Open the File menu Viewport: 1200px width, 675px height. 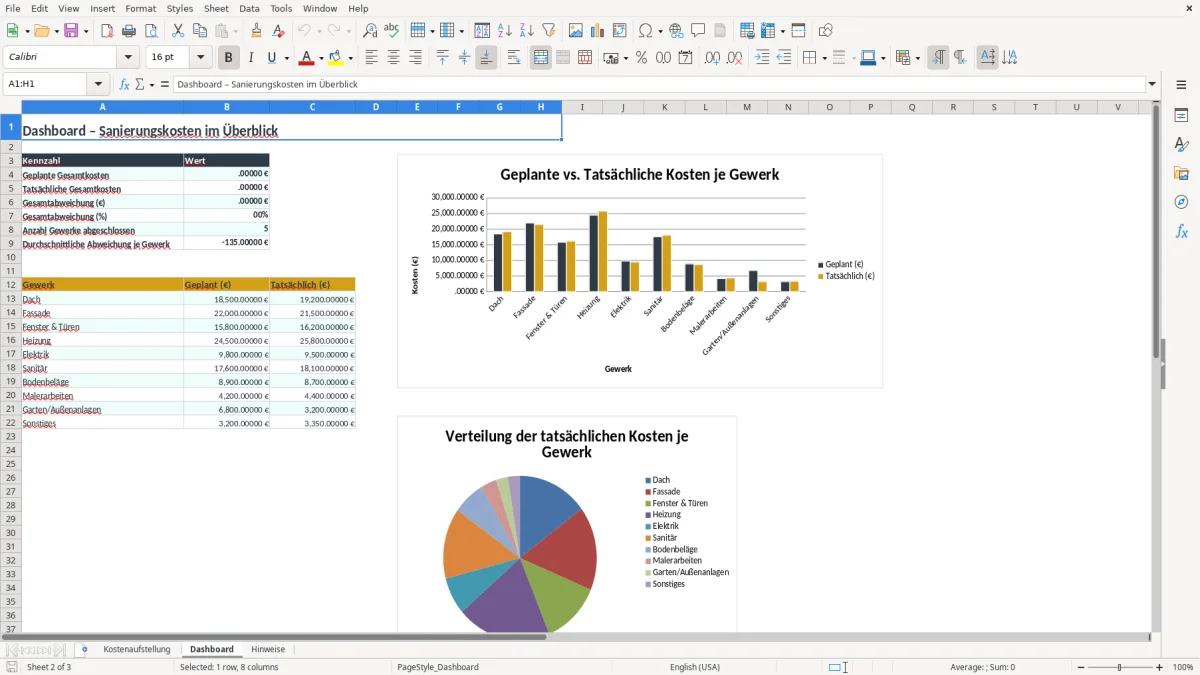click(x=12, y=8)
